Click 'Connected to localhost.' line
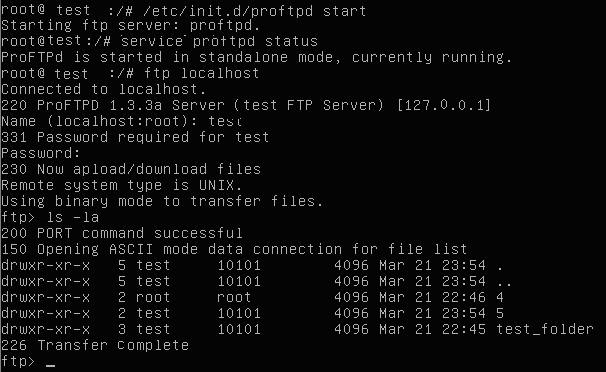The image size is (606, 372). pyautogui.click(x=103, y=89)
